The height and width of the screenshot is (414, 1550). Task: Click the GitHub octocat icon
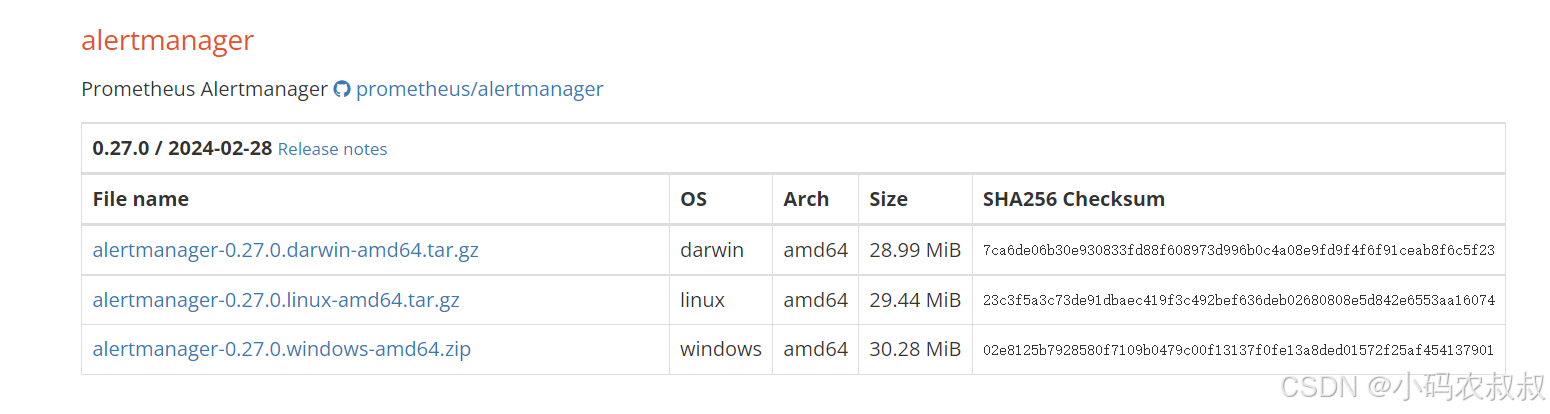pos(342,89)
